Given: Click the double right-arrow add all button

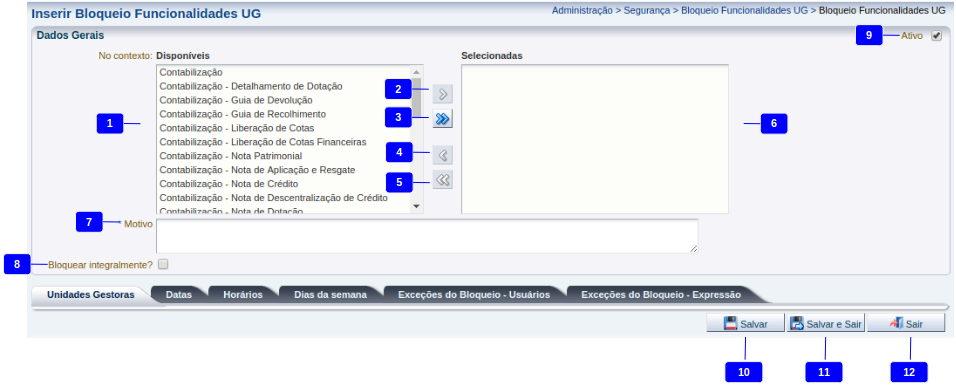Looking at the screenshot, I should [443, 119].
